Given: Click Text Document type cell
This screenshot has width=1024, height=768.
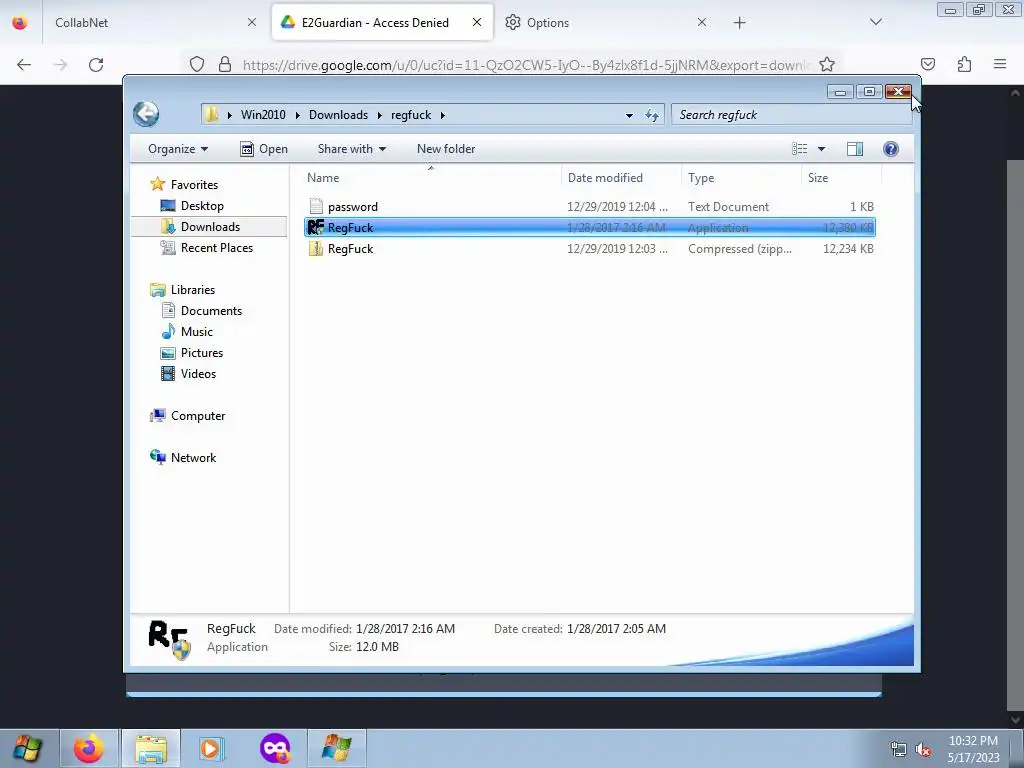Looking at the screenshot, I should 728,207.
